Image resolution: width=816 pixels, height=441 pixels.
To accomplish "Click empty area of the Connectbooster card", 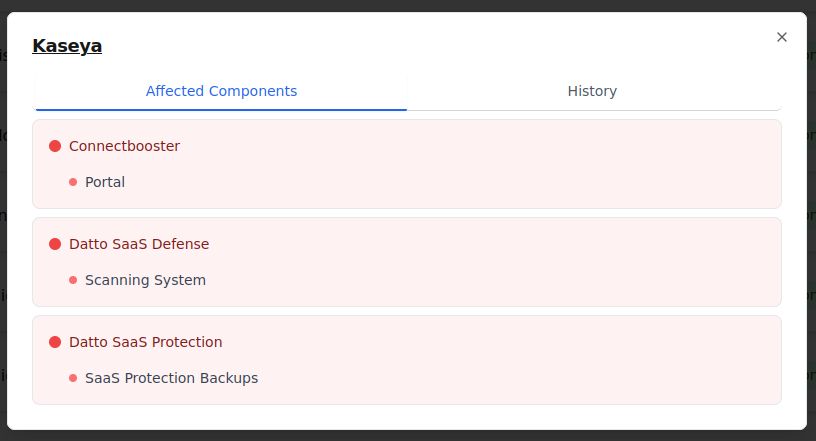I will coord(500,165).
